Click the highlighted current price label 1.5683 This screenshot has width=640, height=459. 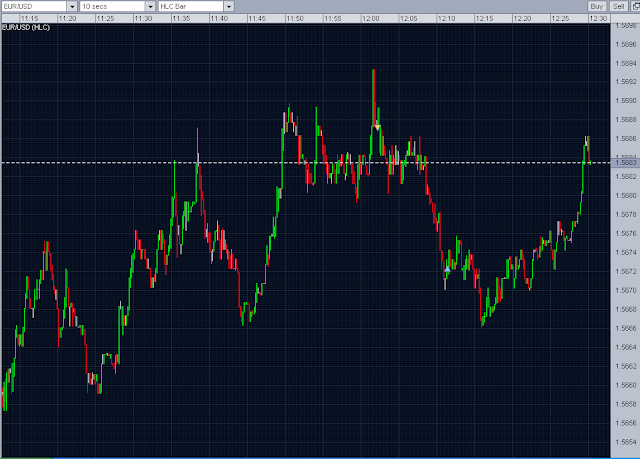click(x=626, y=163)
